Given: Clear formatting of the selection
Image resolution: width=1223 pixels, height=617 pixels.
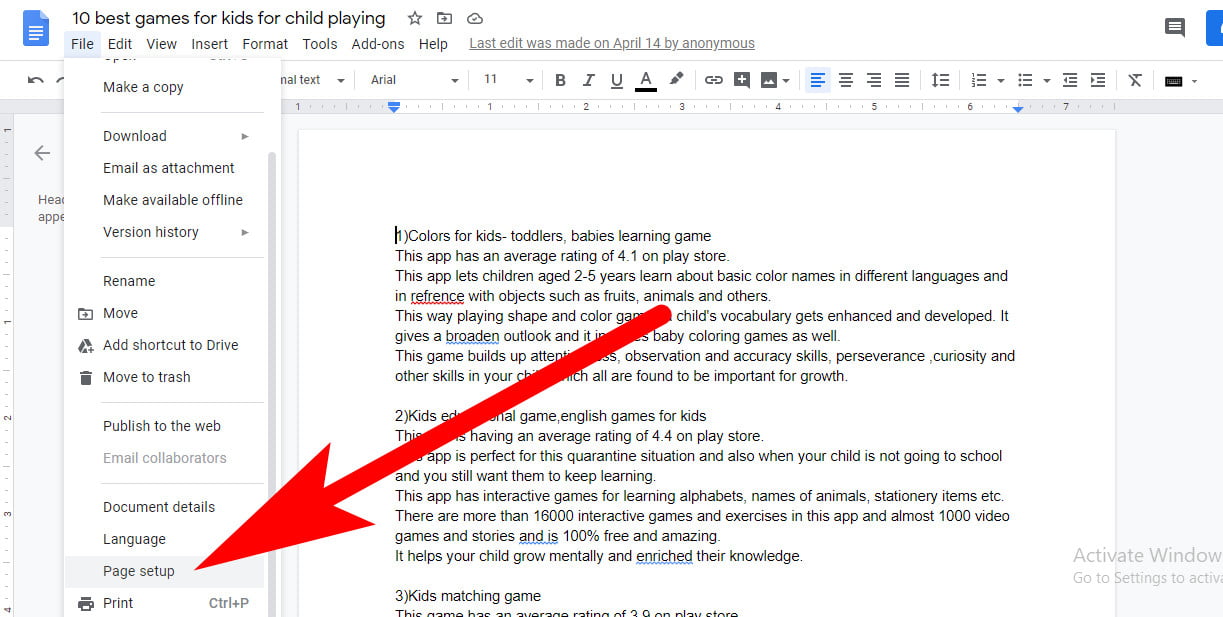Looking at the screenshot, I should coord(1135,80).
